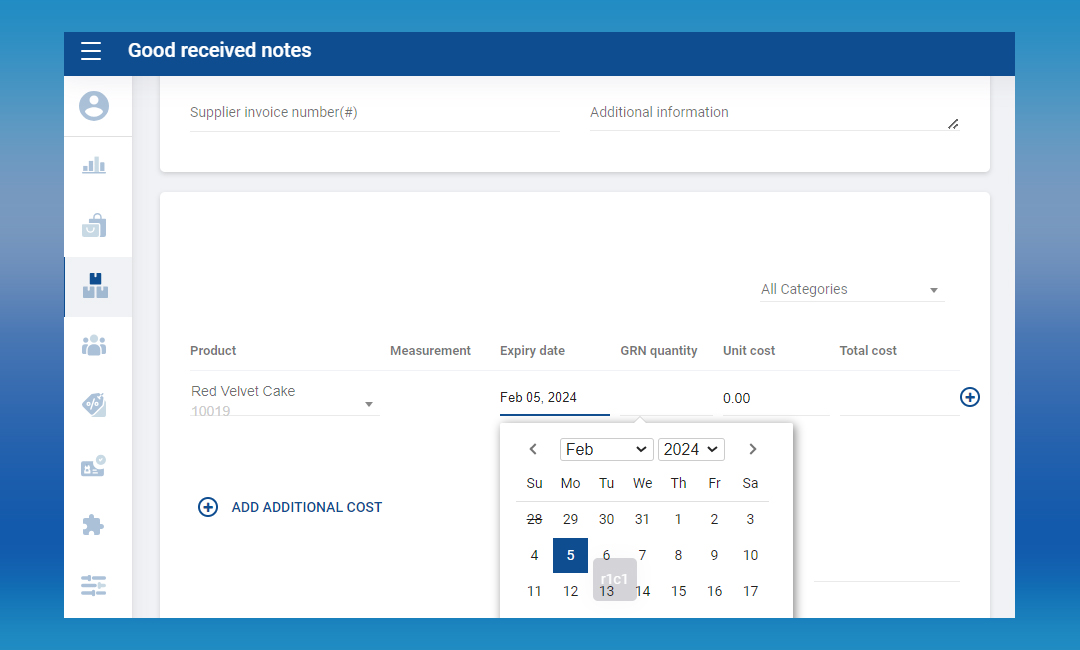This screenshot has width=1080, height=650.
Task: Open the customers group icon
Action: [x=94, y=346]
